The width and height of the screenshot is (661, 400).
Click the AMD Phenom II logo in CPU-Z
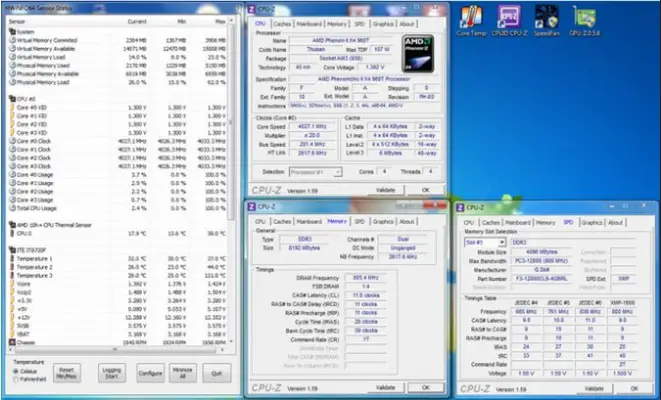pyautogui.click(x=418, y=53)
